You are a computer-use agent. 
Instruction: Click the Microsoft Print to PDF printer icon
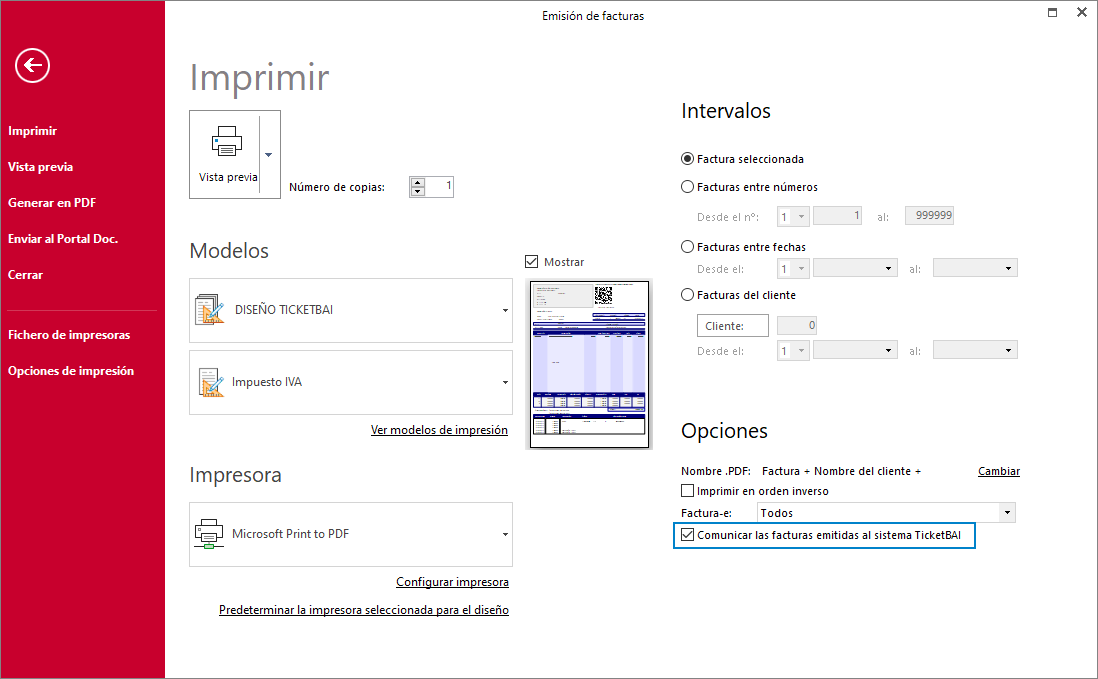[209, 534]
